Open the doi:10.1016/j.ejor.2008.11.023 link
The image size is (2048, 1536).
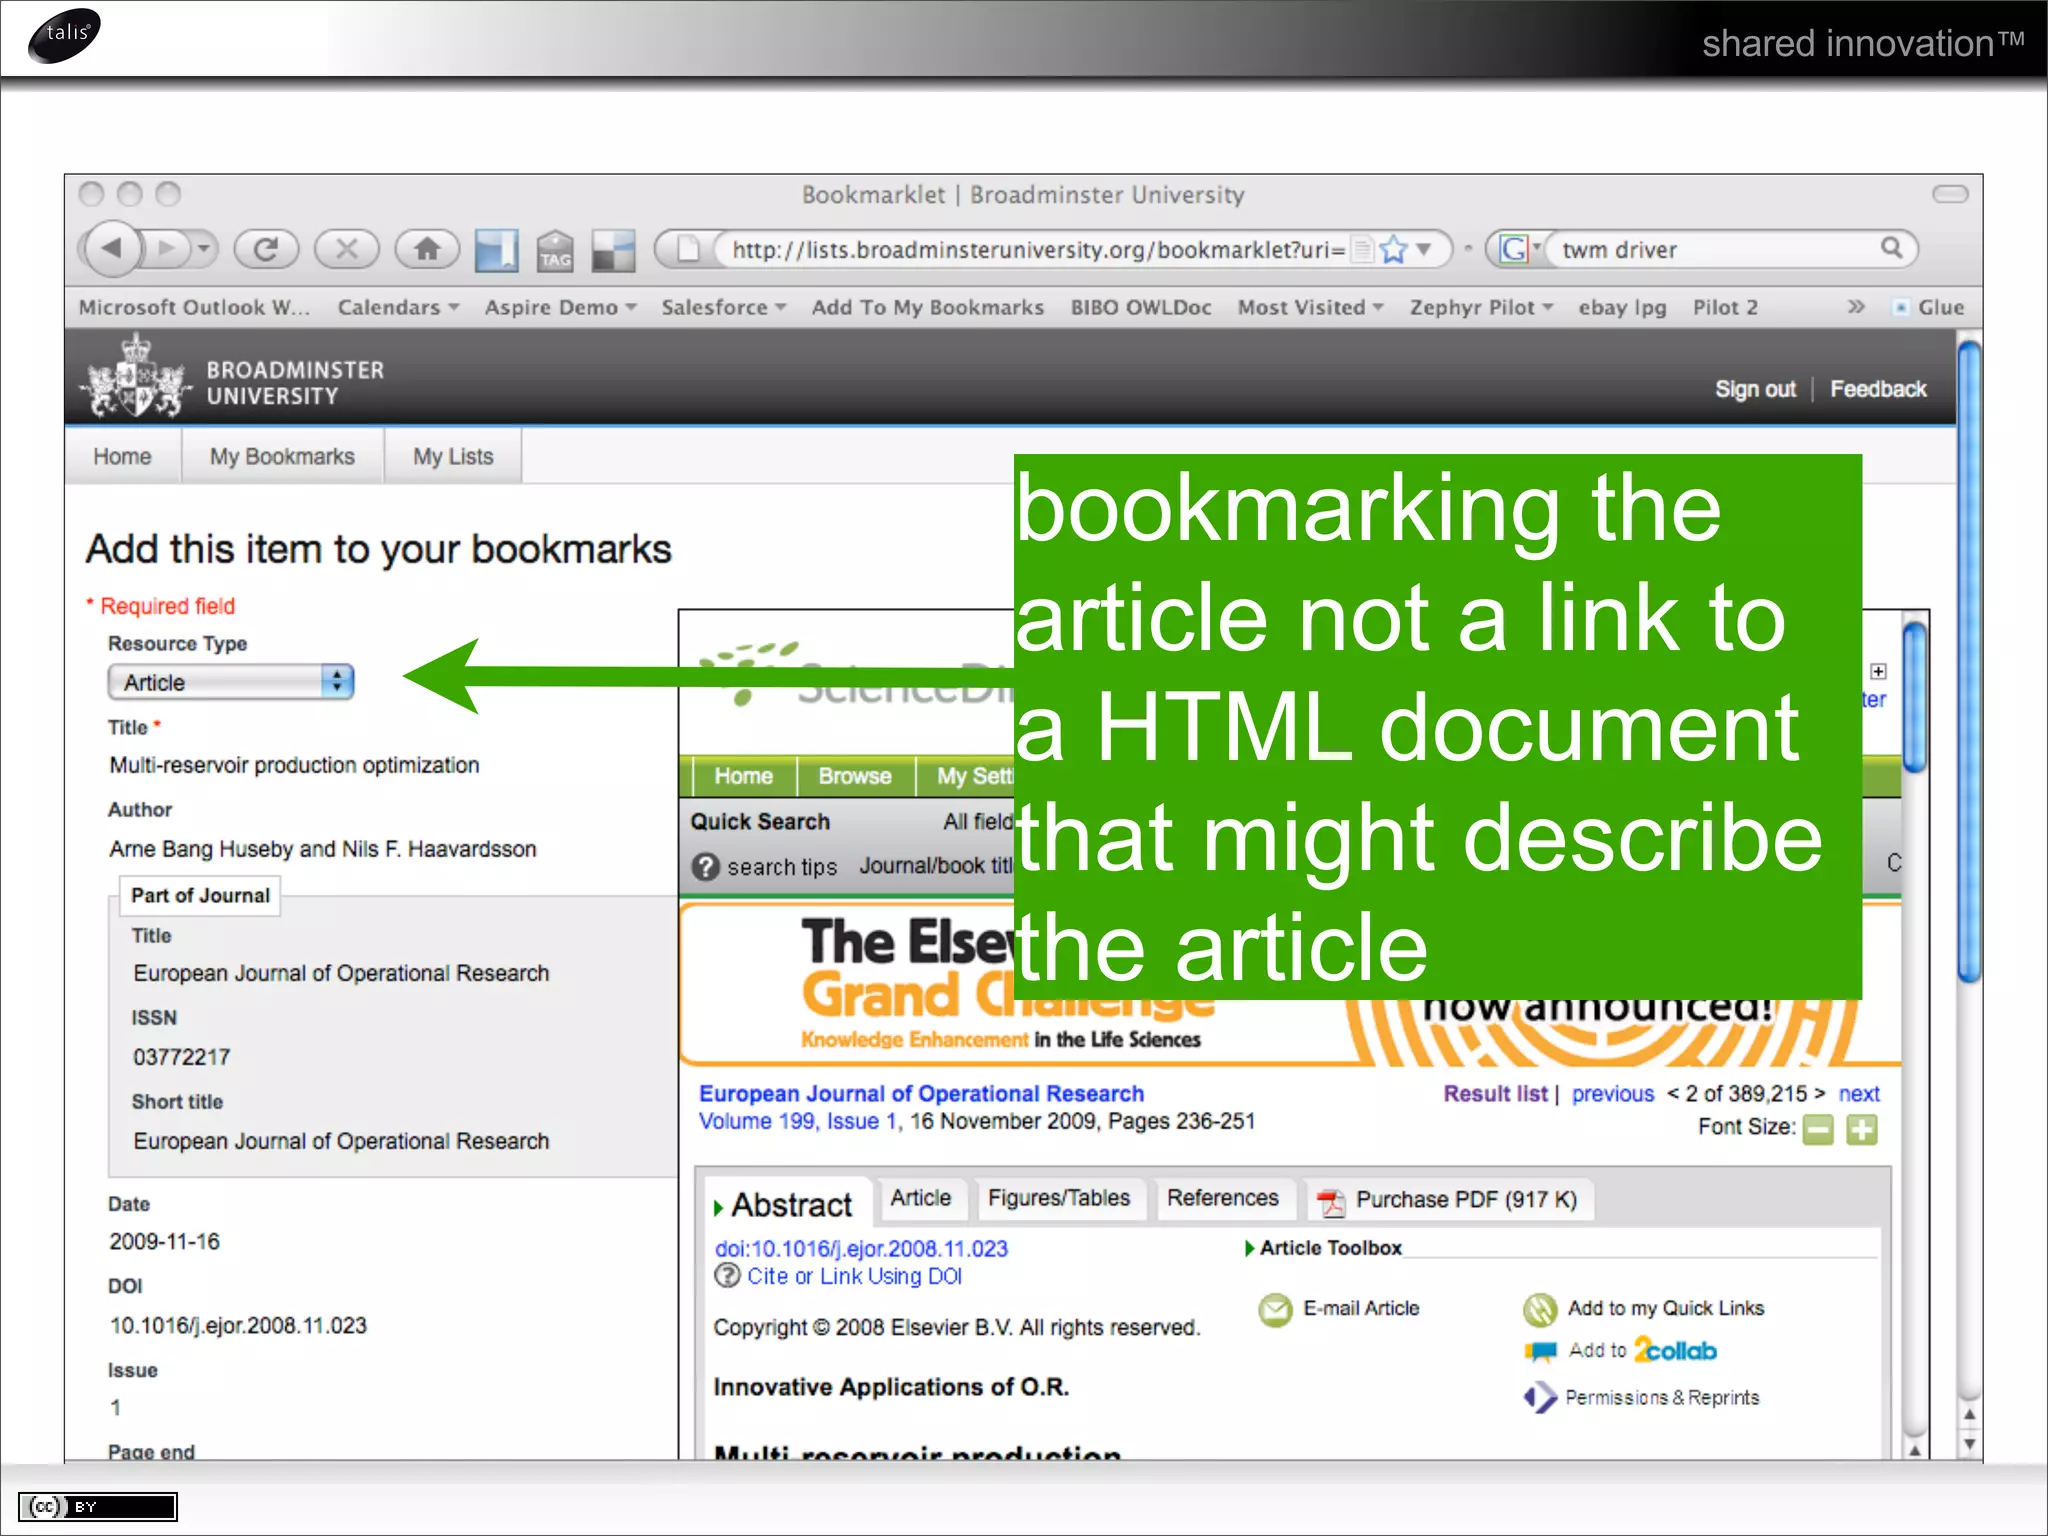[x=861, y=1248]
